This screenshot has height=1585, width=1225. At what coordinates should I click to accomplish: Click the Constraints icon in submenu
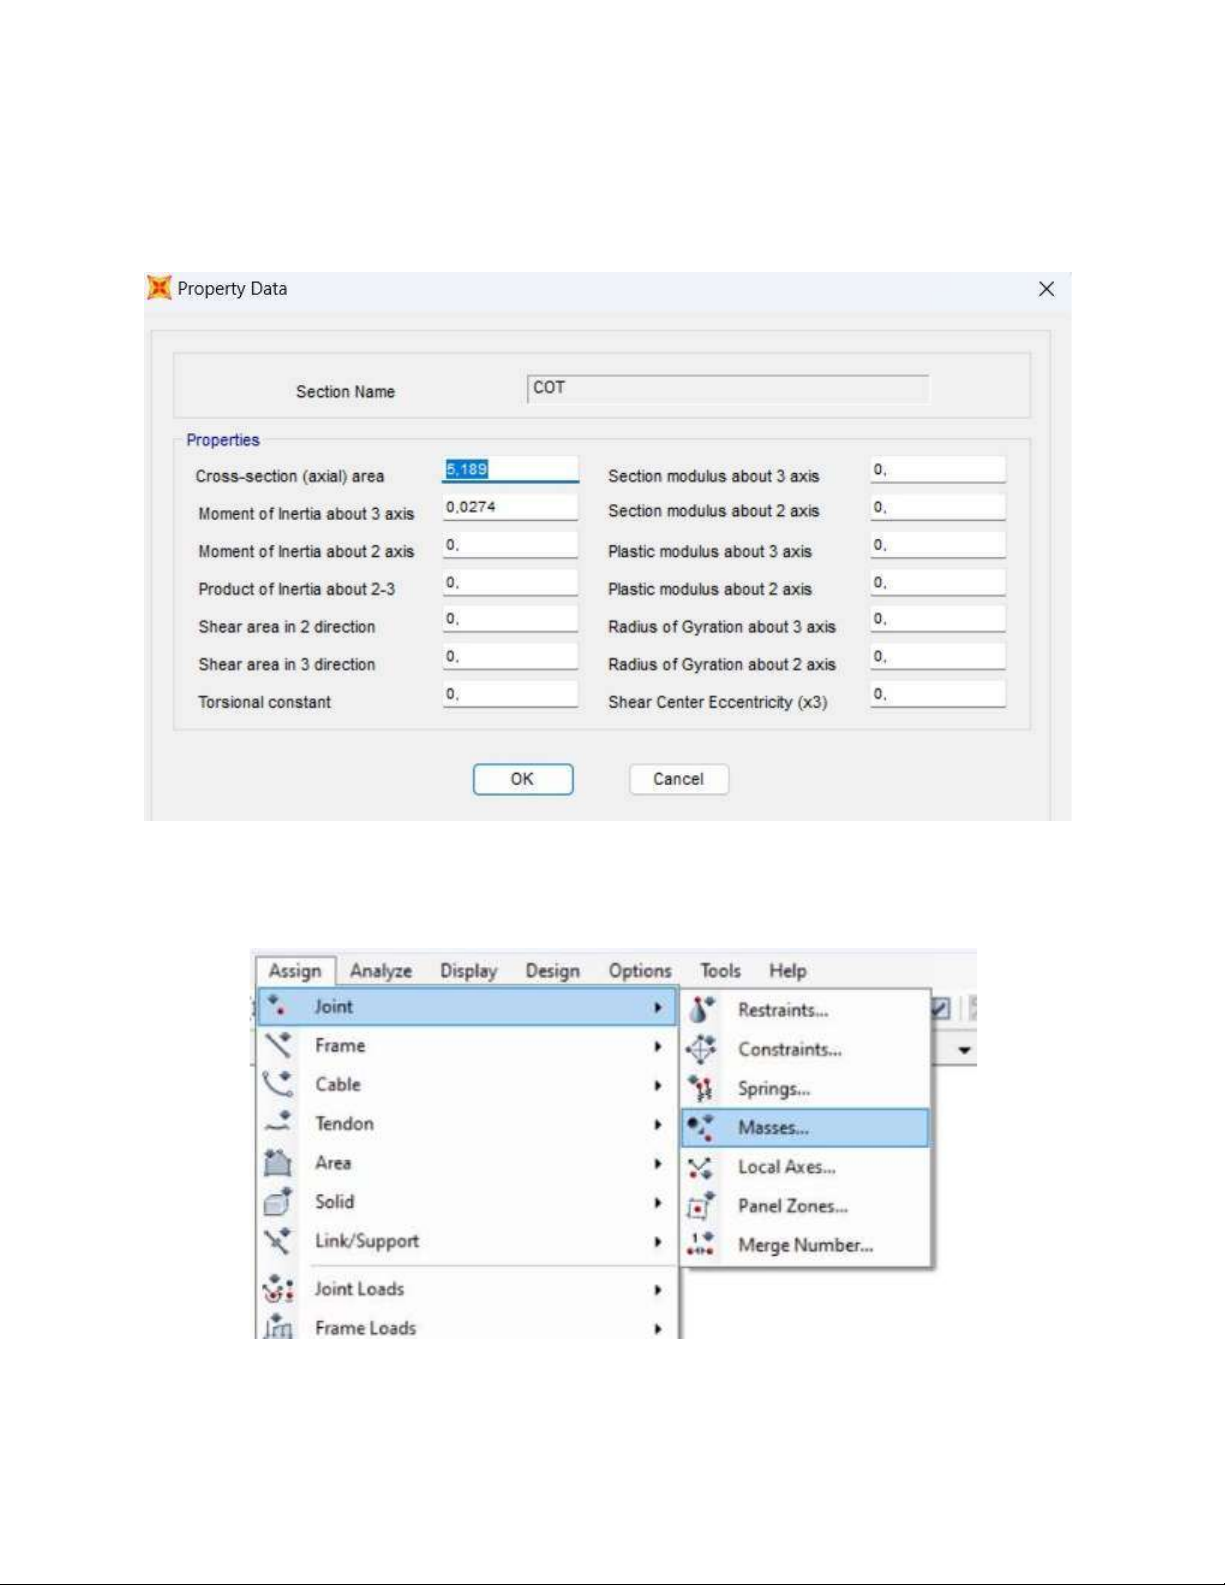(x=701, y=1049)
